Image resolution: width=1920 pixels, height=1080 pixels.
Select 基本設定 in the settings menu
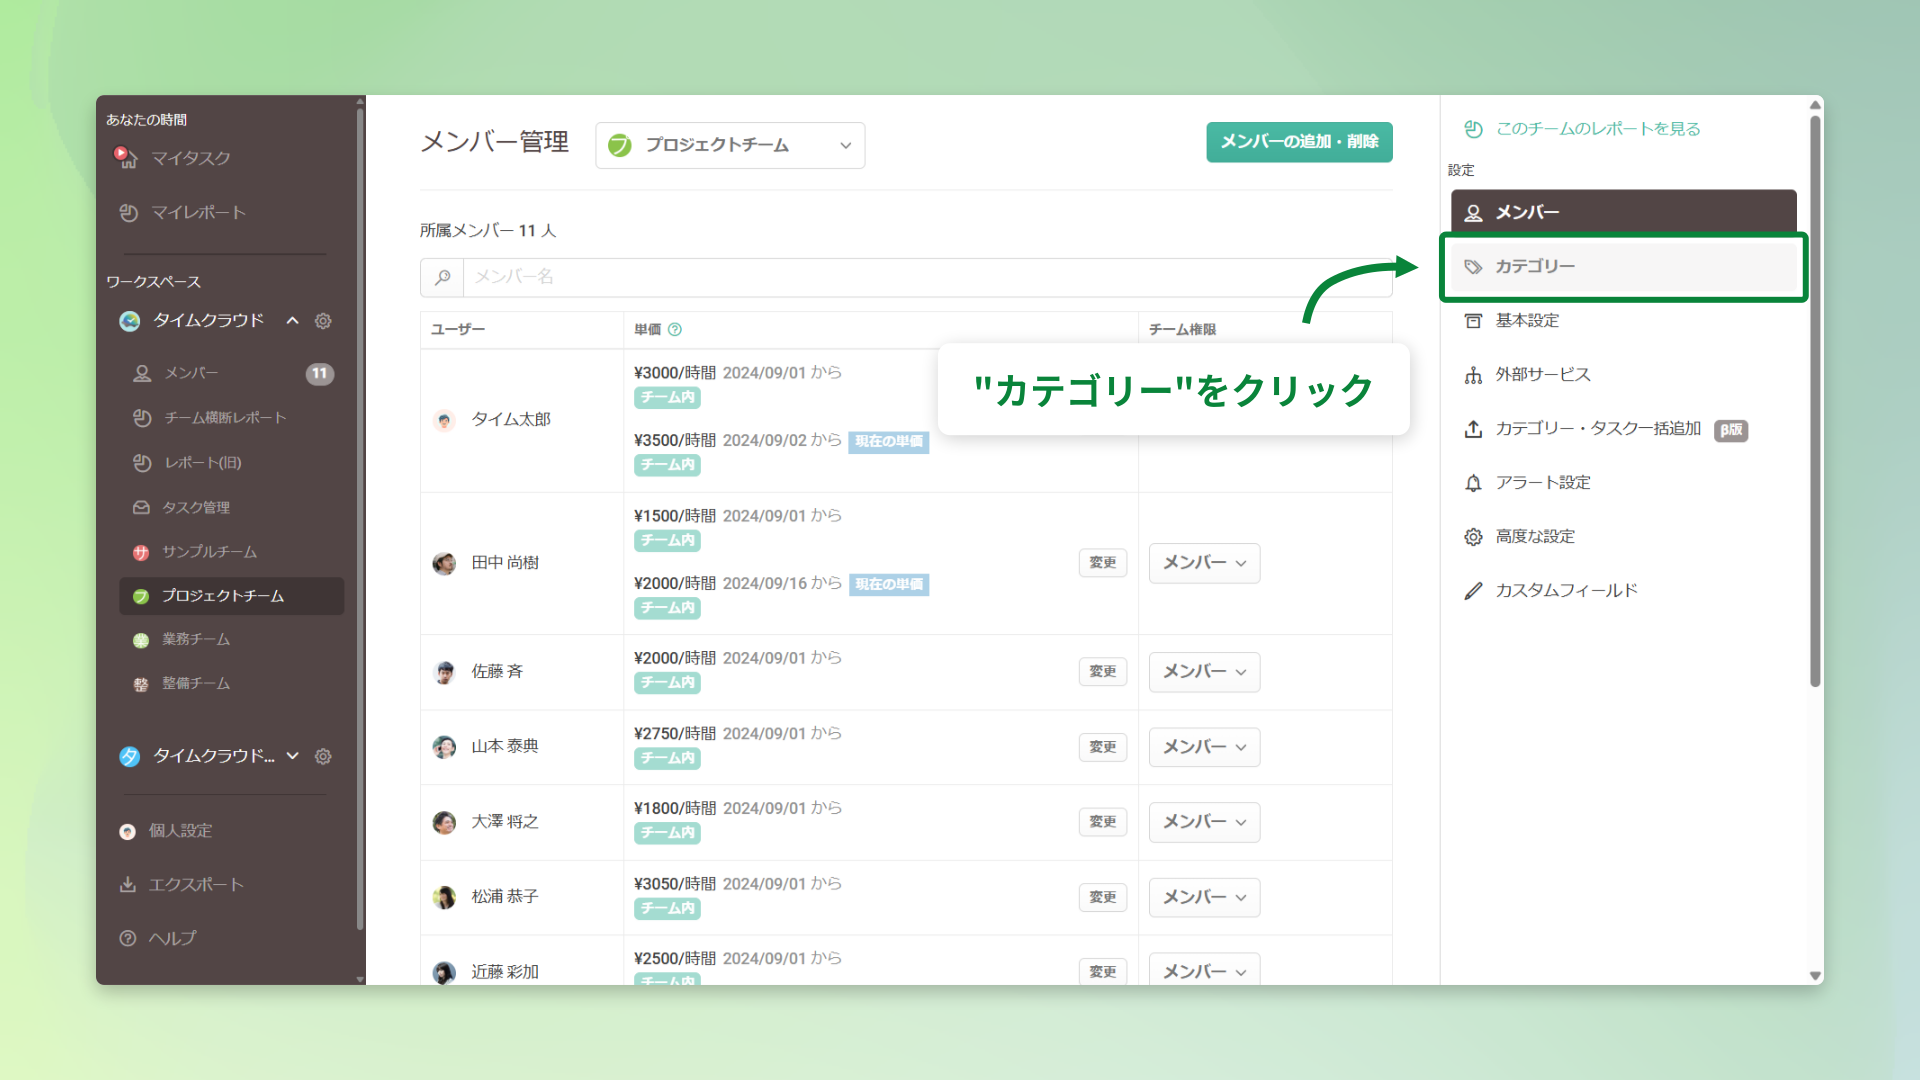click(x=1527, y=321)
